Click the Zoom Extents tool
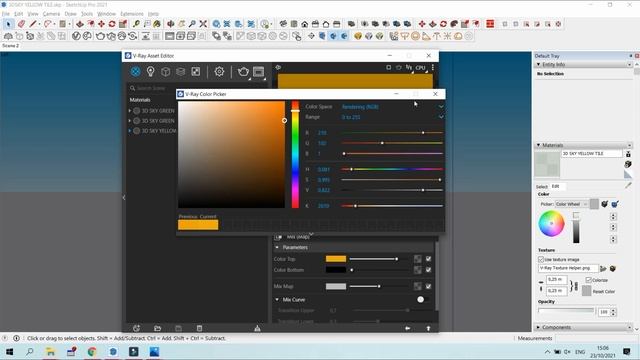Image resolution: width=640 pixels, height=360 pixels. click(x=203, y=24)
